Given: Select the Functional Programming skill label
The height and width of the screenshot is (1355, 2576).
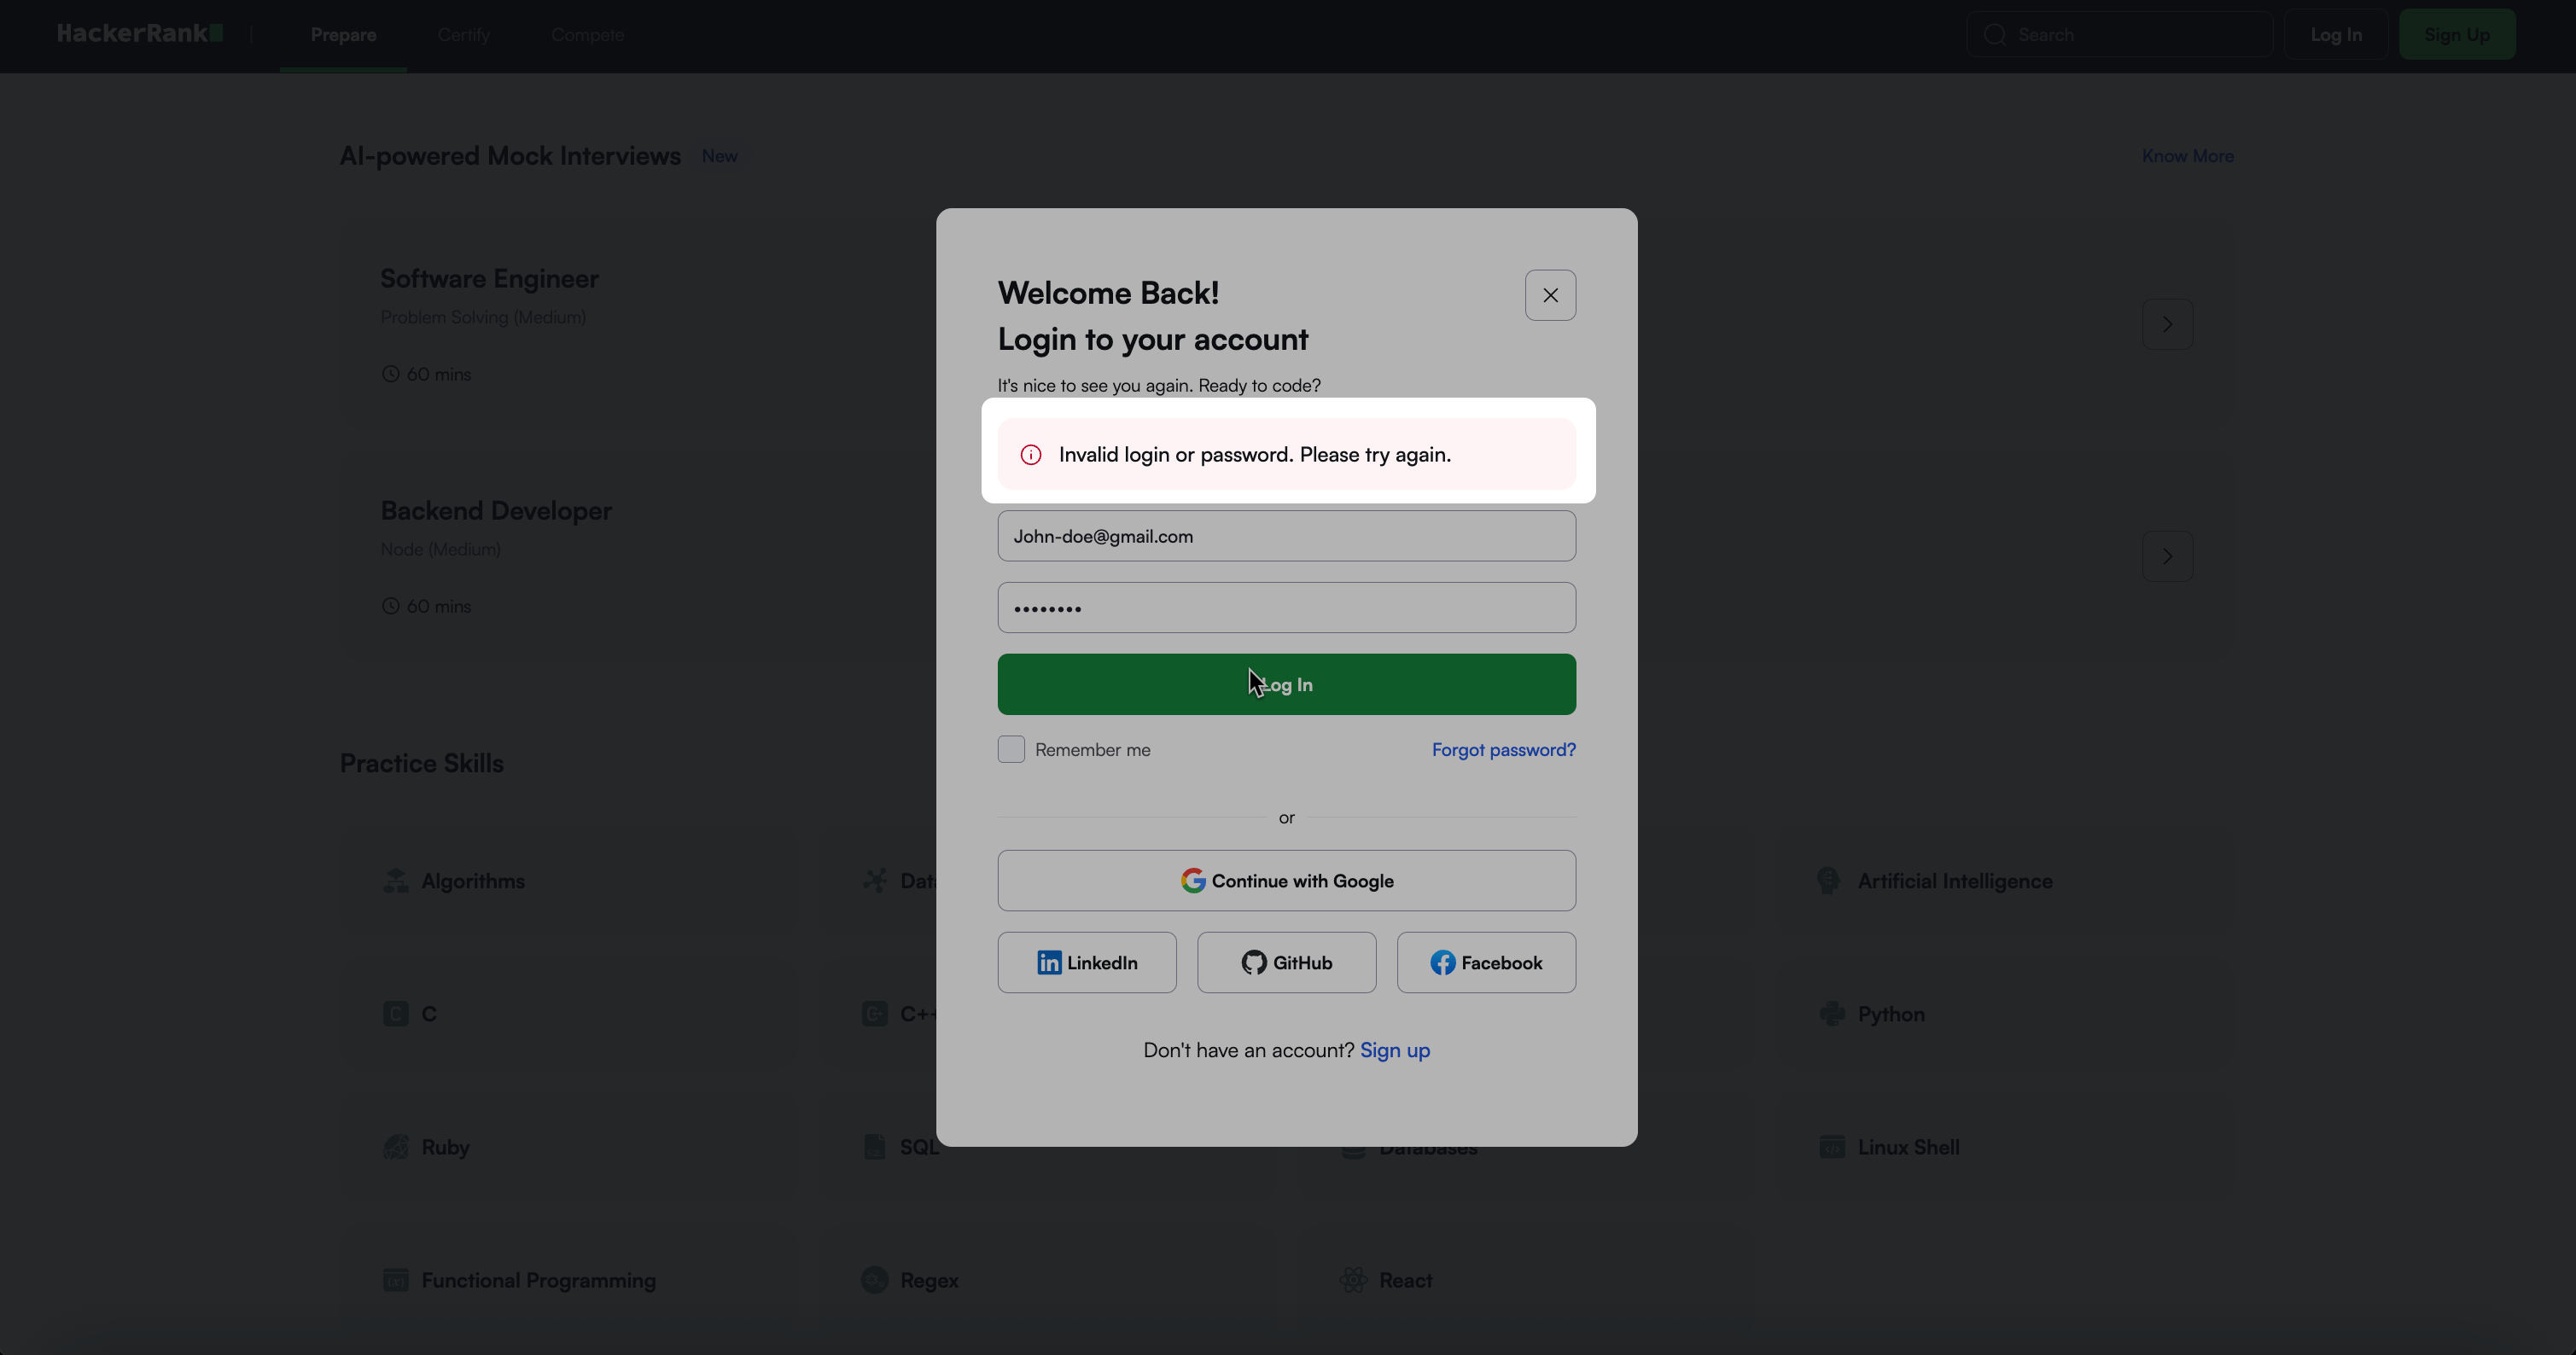Looking at the screenshot, I should coord(538,1281).
